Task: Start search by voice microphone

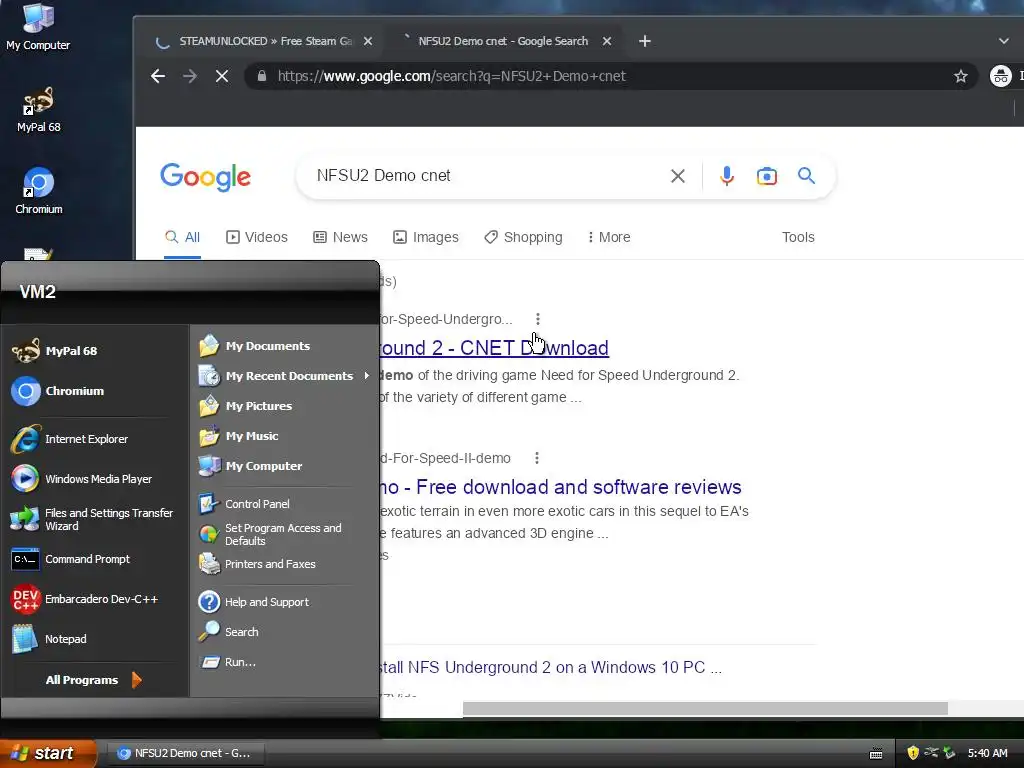Action: click(x=727, y=176)
